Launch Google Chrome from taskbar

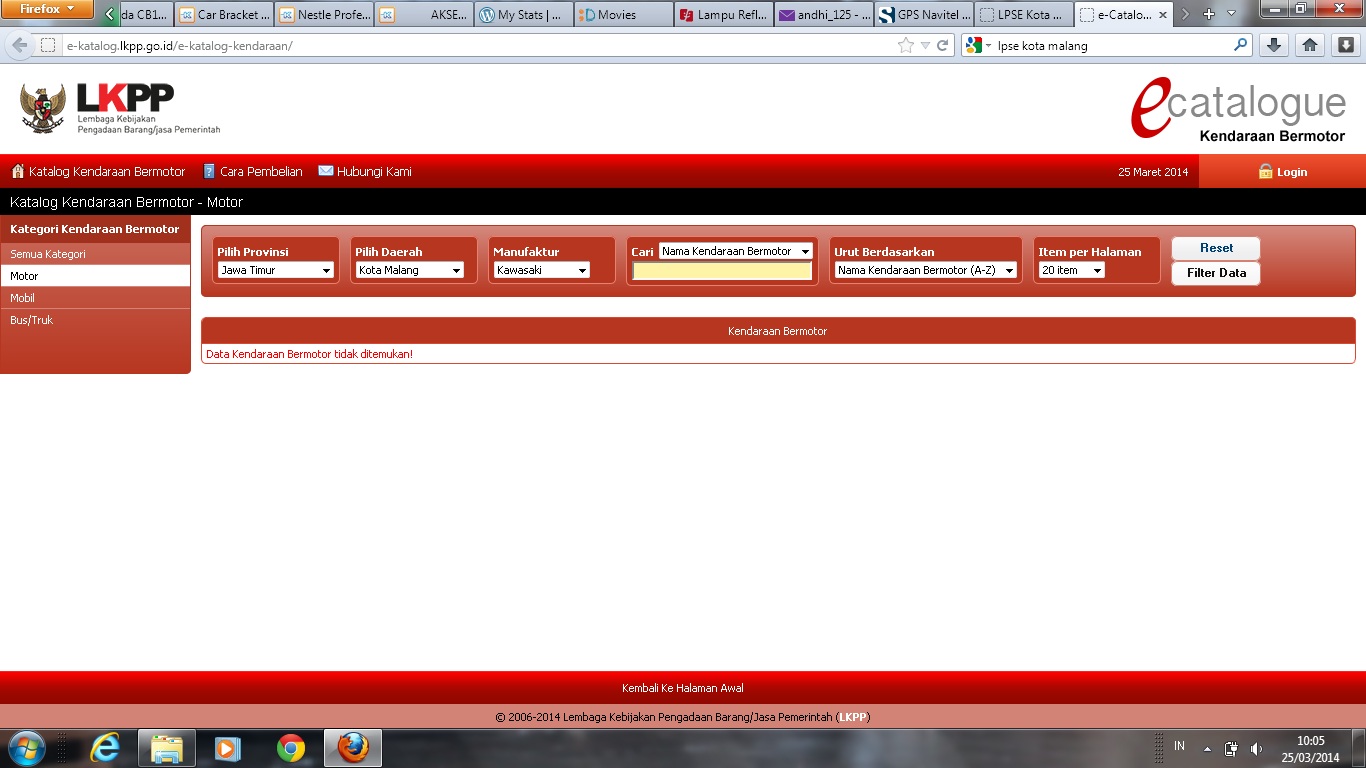291,748
